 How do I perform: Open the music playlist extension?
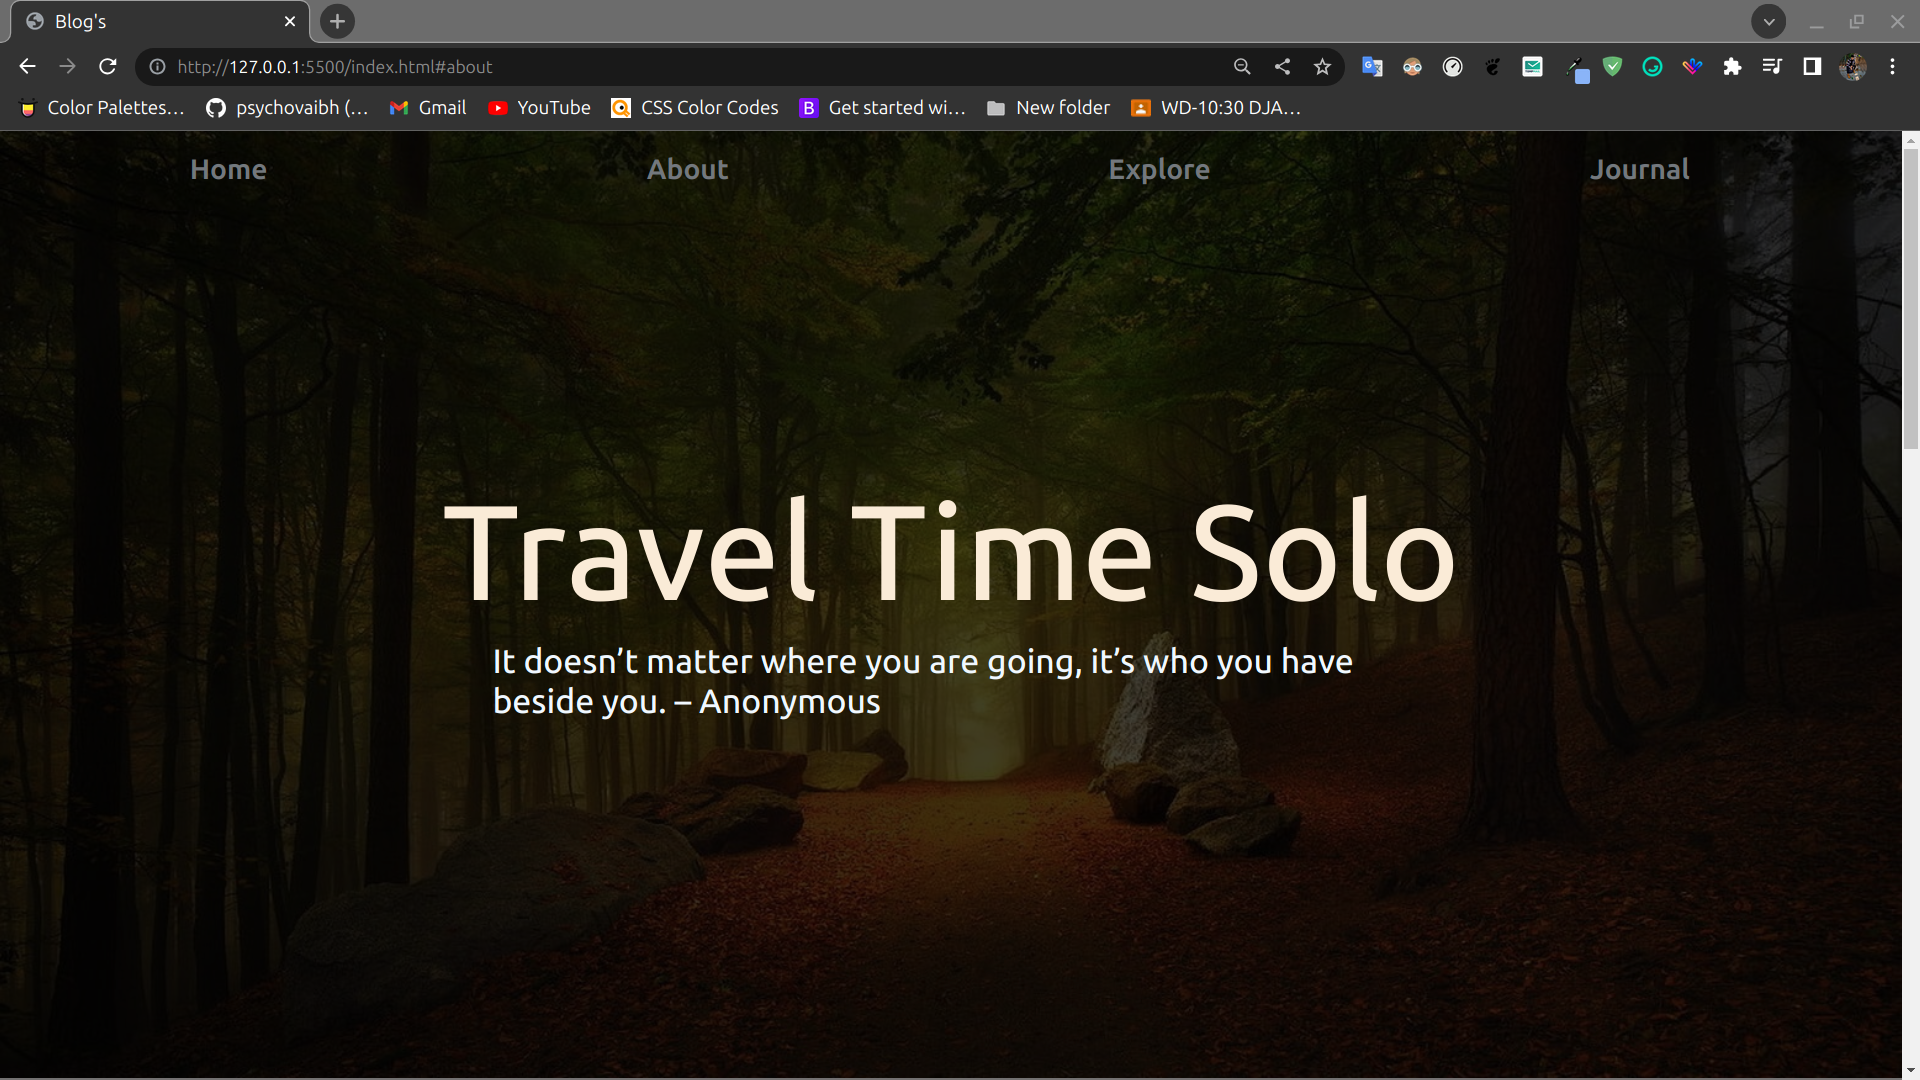coord(1772,67)
